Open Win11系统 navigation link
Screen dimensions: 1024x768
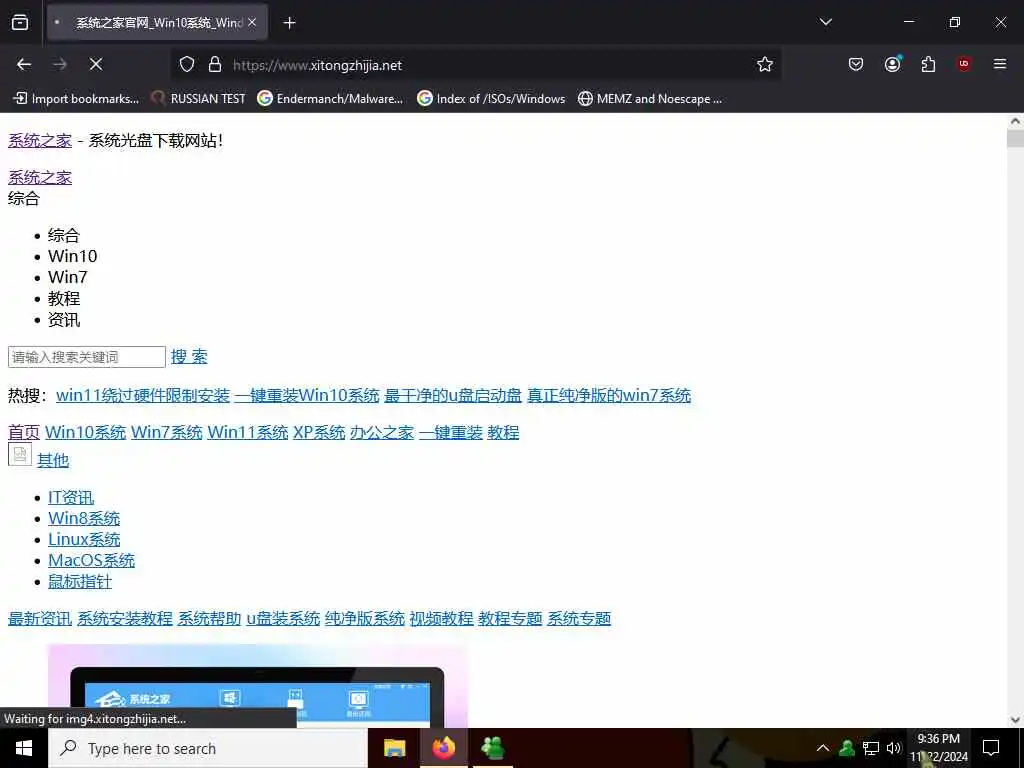248,432
